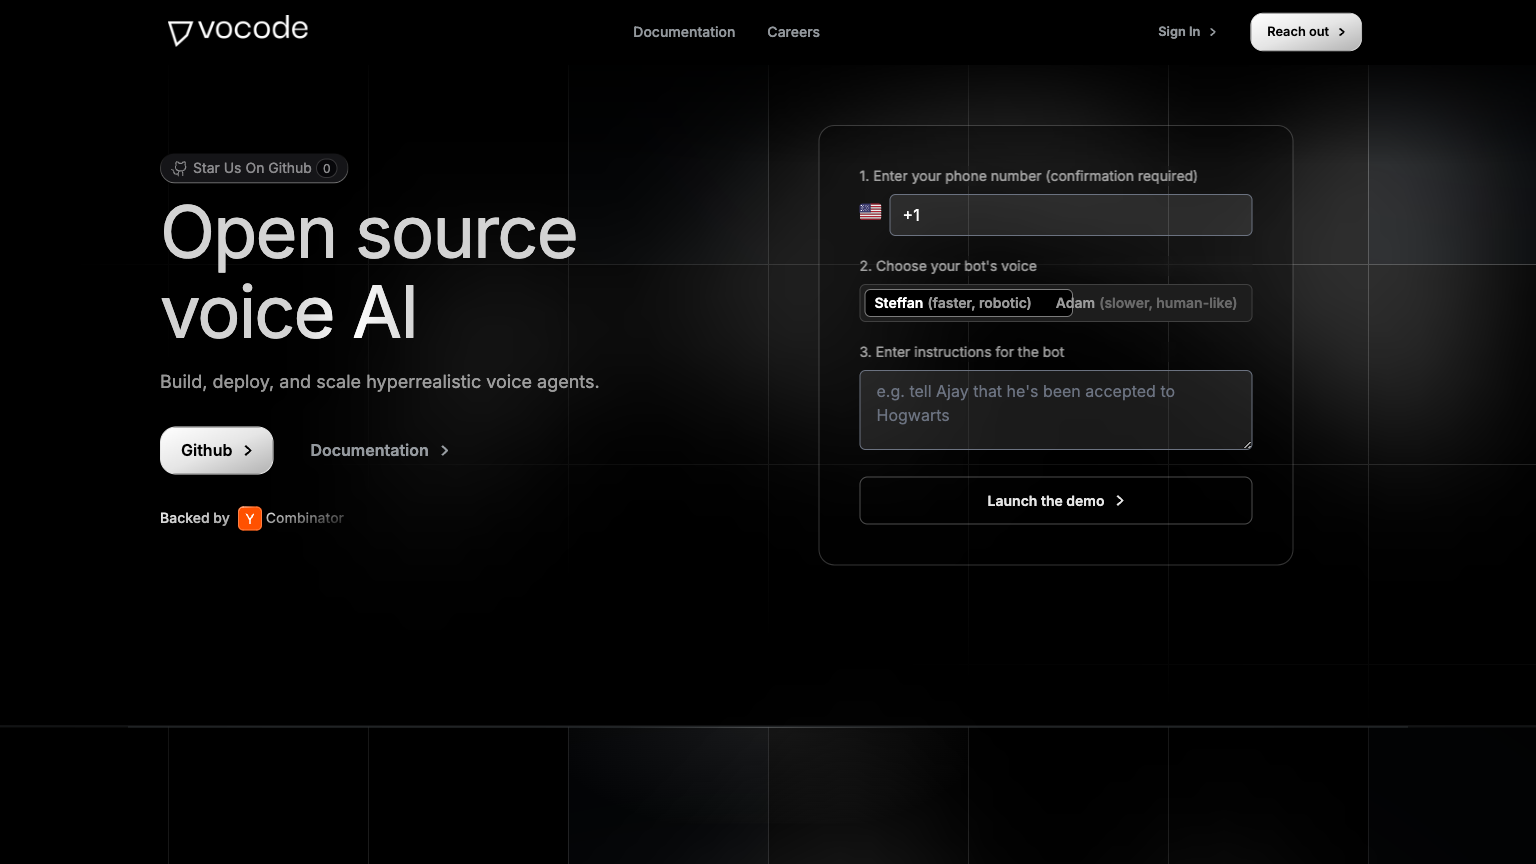Image resolution: width=1536 pixels, height=864 pixels.
Task: Click the US flag country icon
Action: point(870,212)
